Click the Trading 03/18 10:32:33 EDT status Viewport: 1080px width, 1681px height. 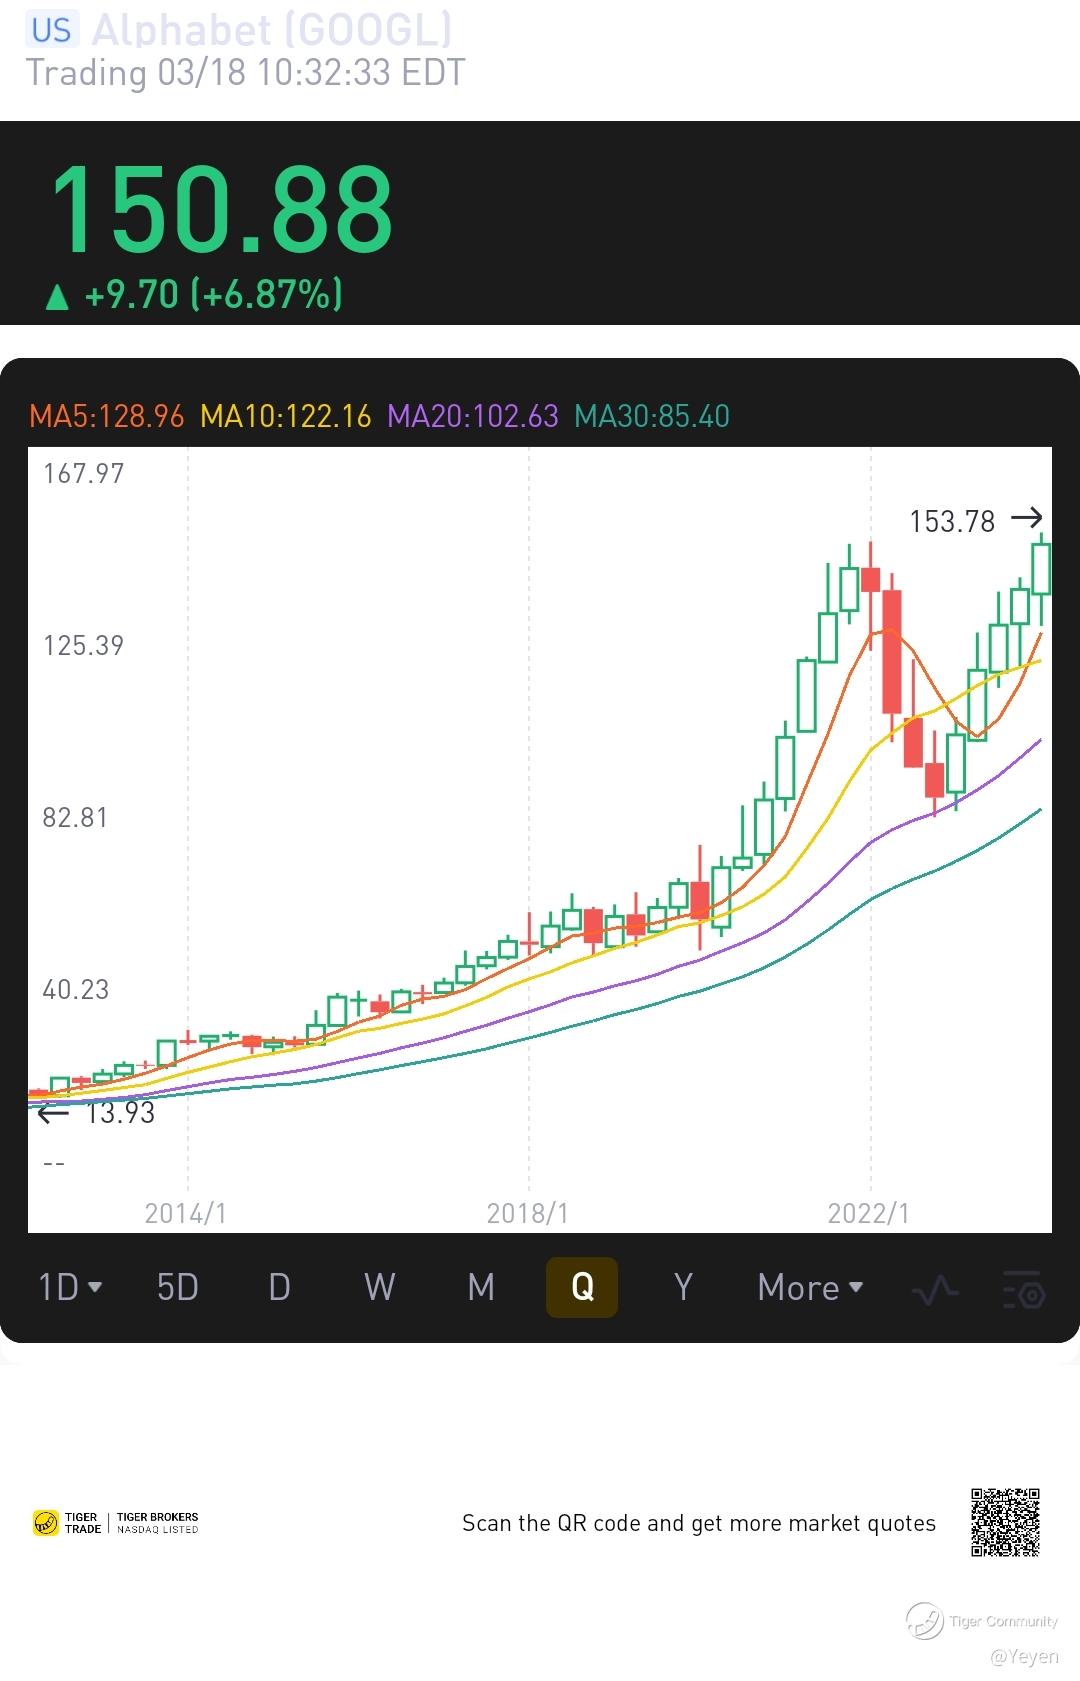point(246,73)
